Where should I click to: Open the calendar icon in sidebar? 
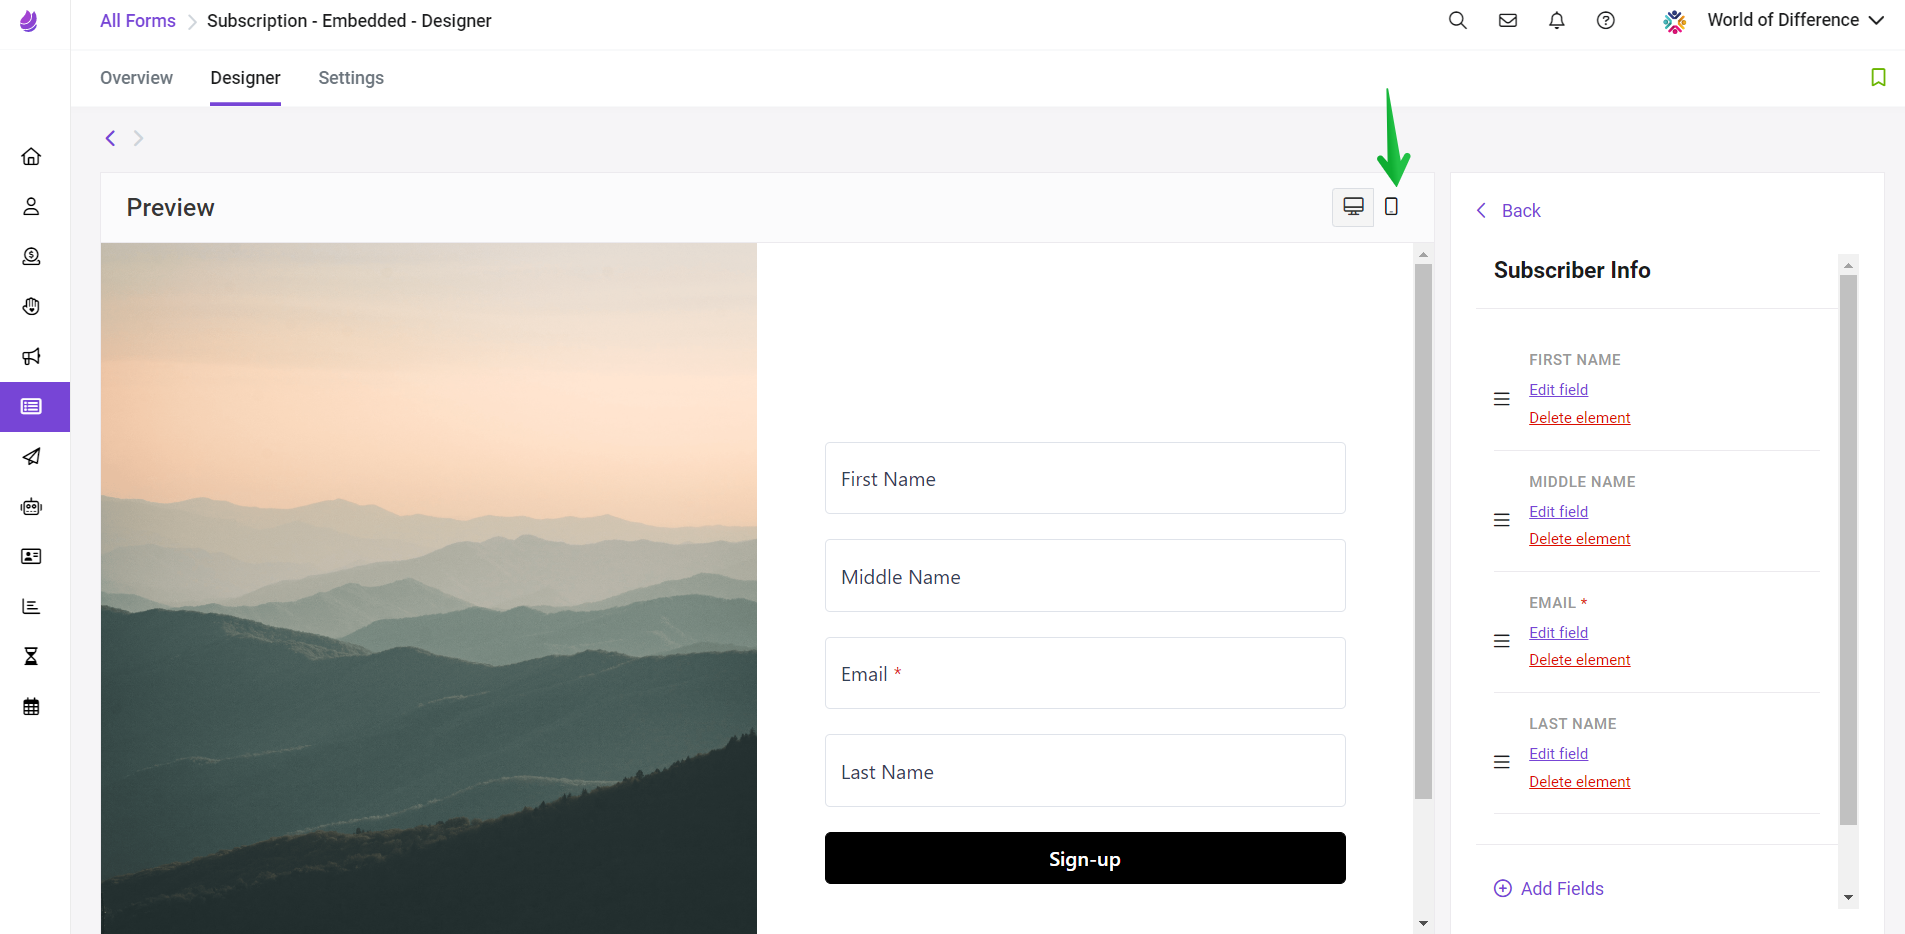tap(32, 706)
